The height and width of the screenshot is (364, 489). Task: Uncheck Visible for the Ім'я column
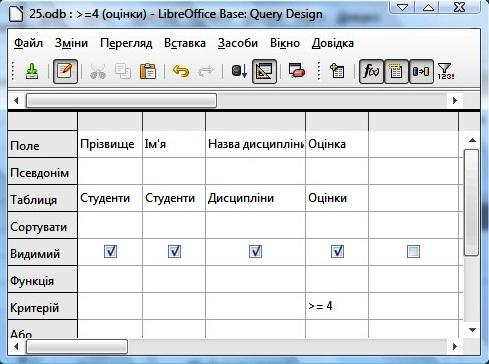(x=174, y=251)
